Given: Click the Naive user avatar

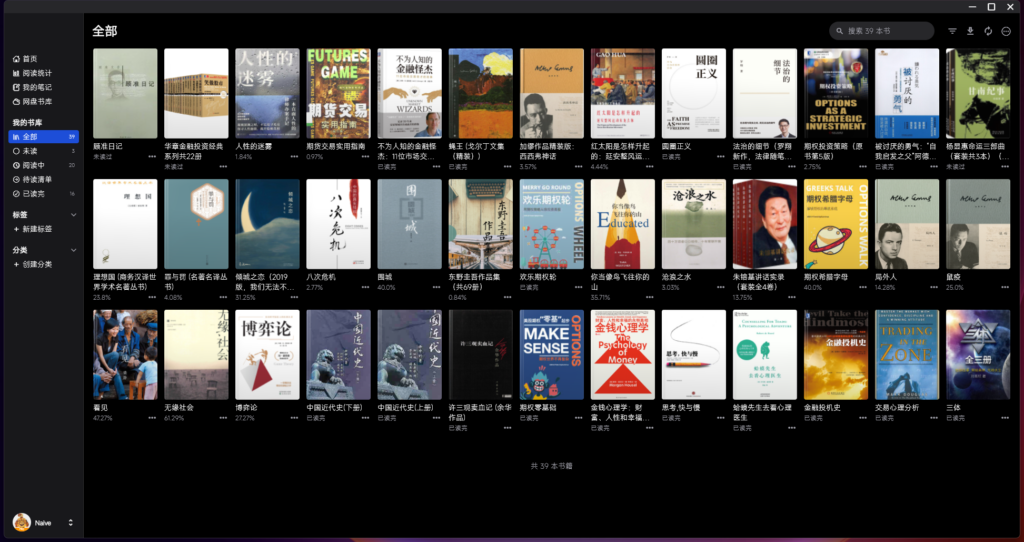Looking at the screenshot, I should coord(20,522).
